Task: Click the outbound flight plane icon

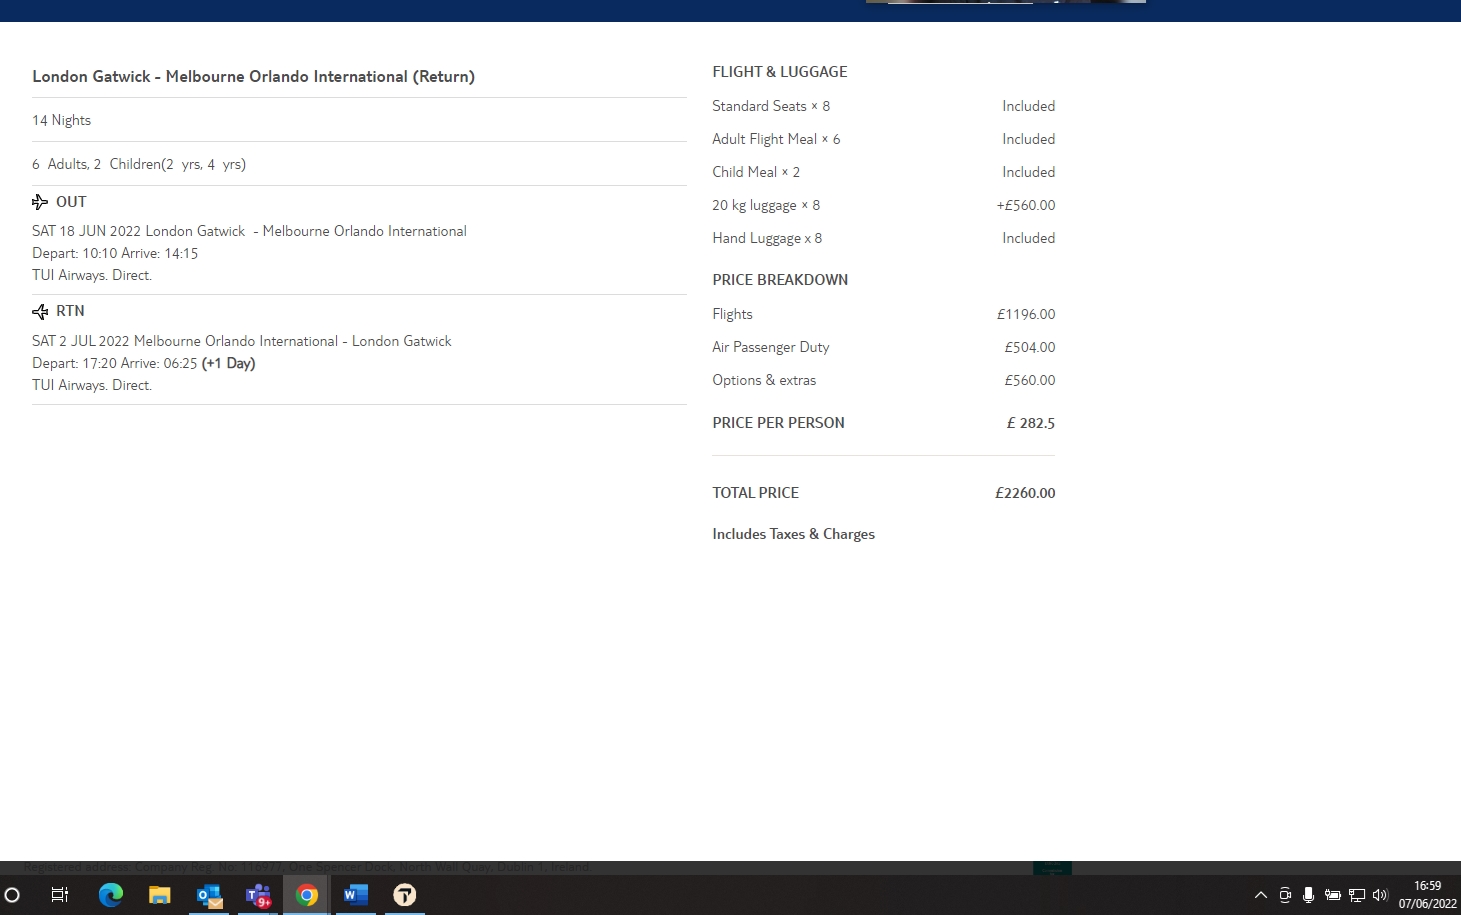Action: (x=40, y=202)
